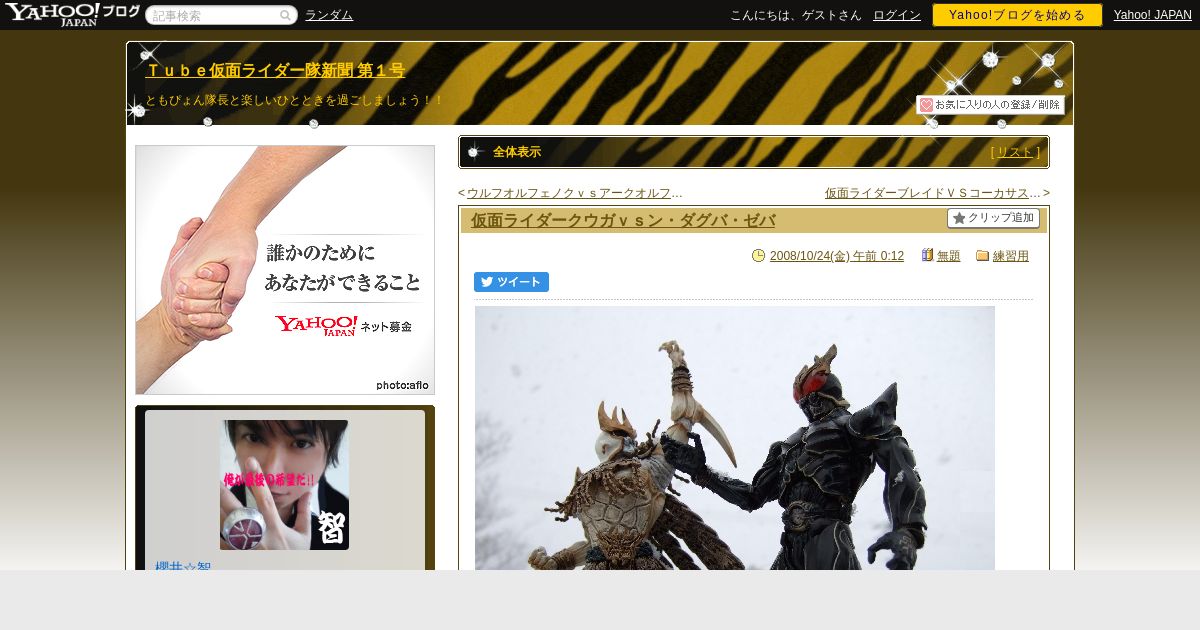Click クリップ追加 clip button

tap(993, 218)
